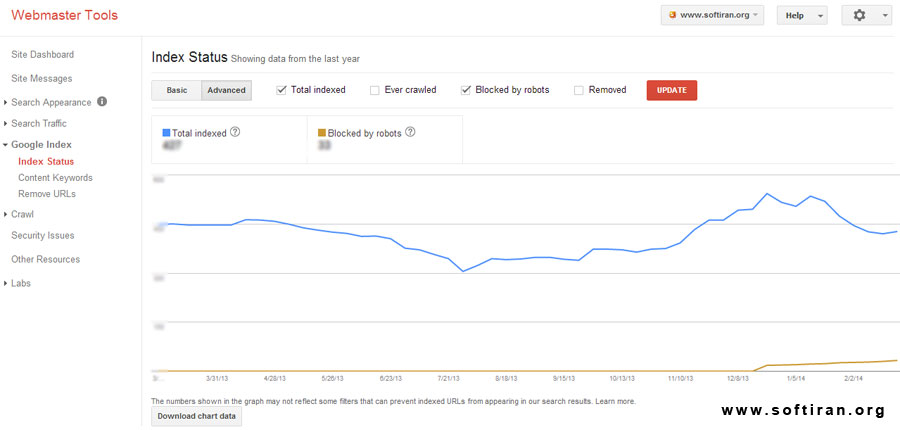Open the www.softiran.org site dropdown

point(713,16)
